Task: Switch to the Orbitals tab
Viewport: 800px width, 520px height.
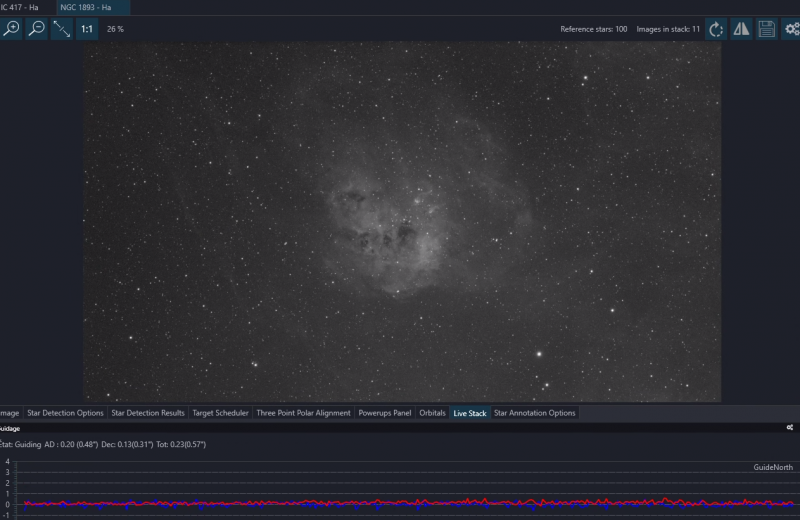Action: click(432, 413)
